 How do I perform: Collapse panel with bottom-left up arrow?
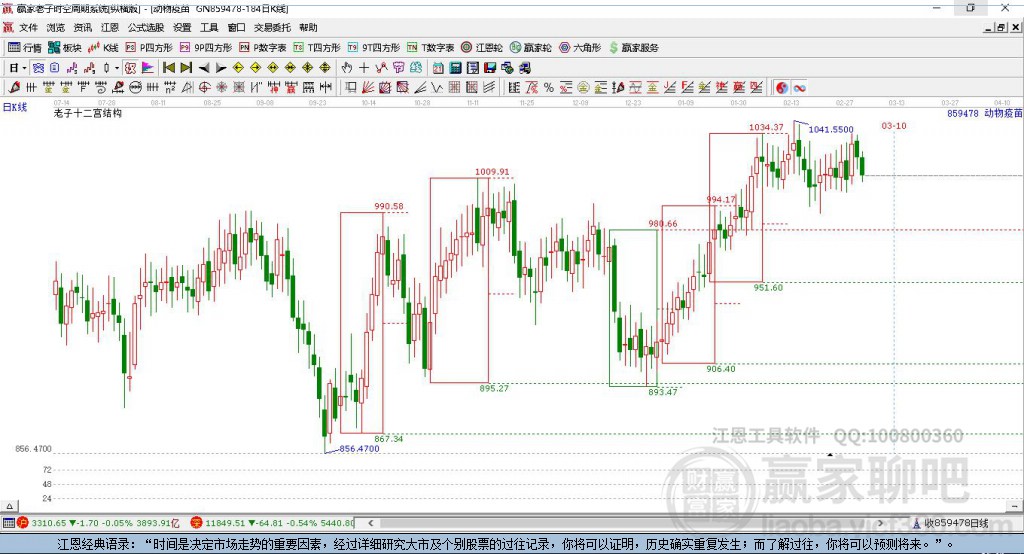pos(9,506)
